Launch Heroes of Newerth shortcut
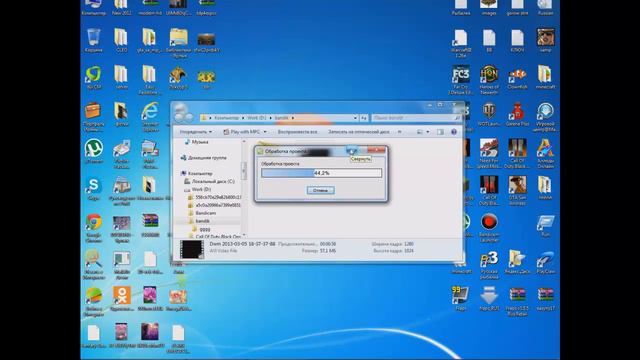Image resolution: width=640 pixels, height=360 pixels. 489,80
